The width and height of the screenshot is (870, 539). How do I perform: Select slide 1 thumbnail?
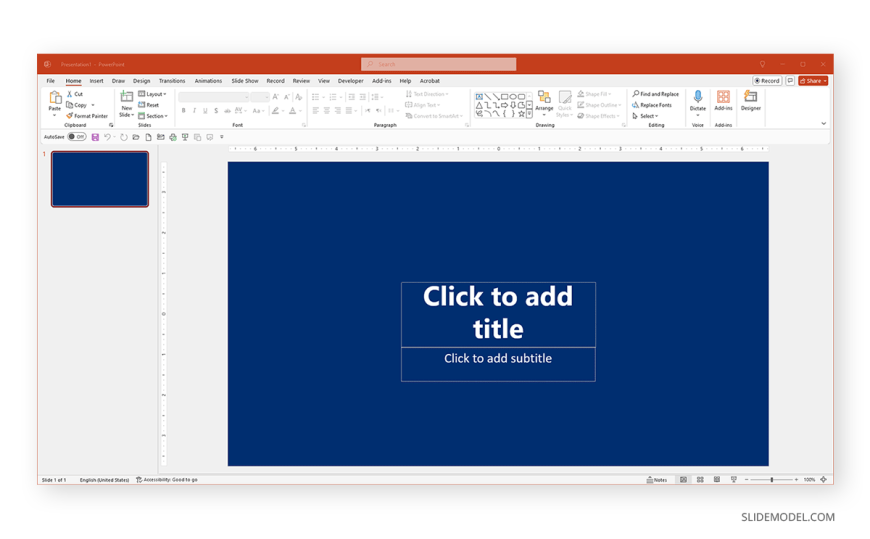click(x=100, y=179)
